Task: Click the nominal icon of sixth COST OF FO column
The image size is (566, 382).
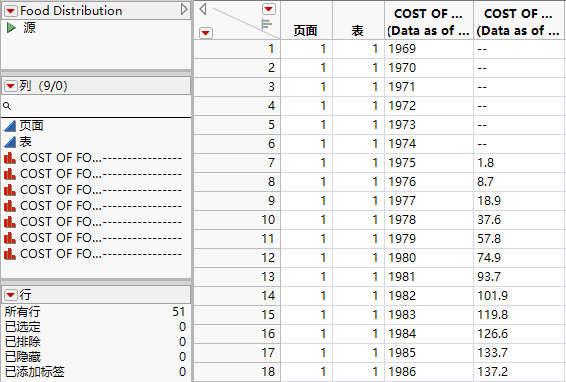Action: tap(10, 238)
